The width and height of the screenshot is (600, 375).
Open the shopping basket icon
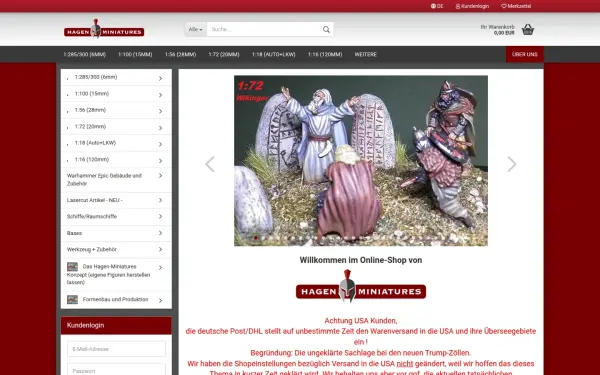pyautogui.click(x=528, y=29)
